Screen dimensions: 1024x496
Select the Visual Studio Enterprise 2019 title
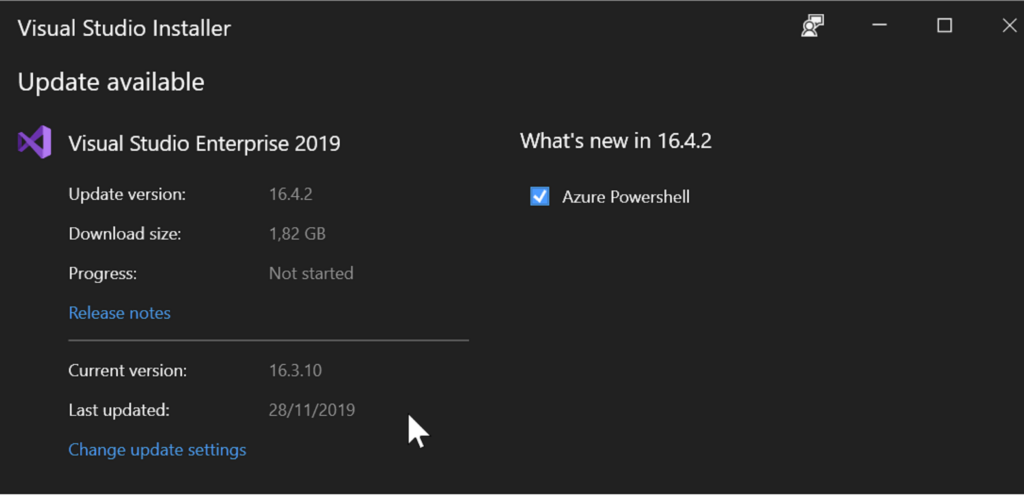pos(204,143)
